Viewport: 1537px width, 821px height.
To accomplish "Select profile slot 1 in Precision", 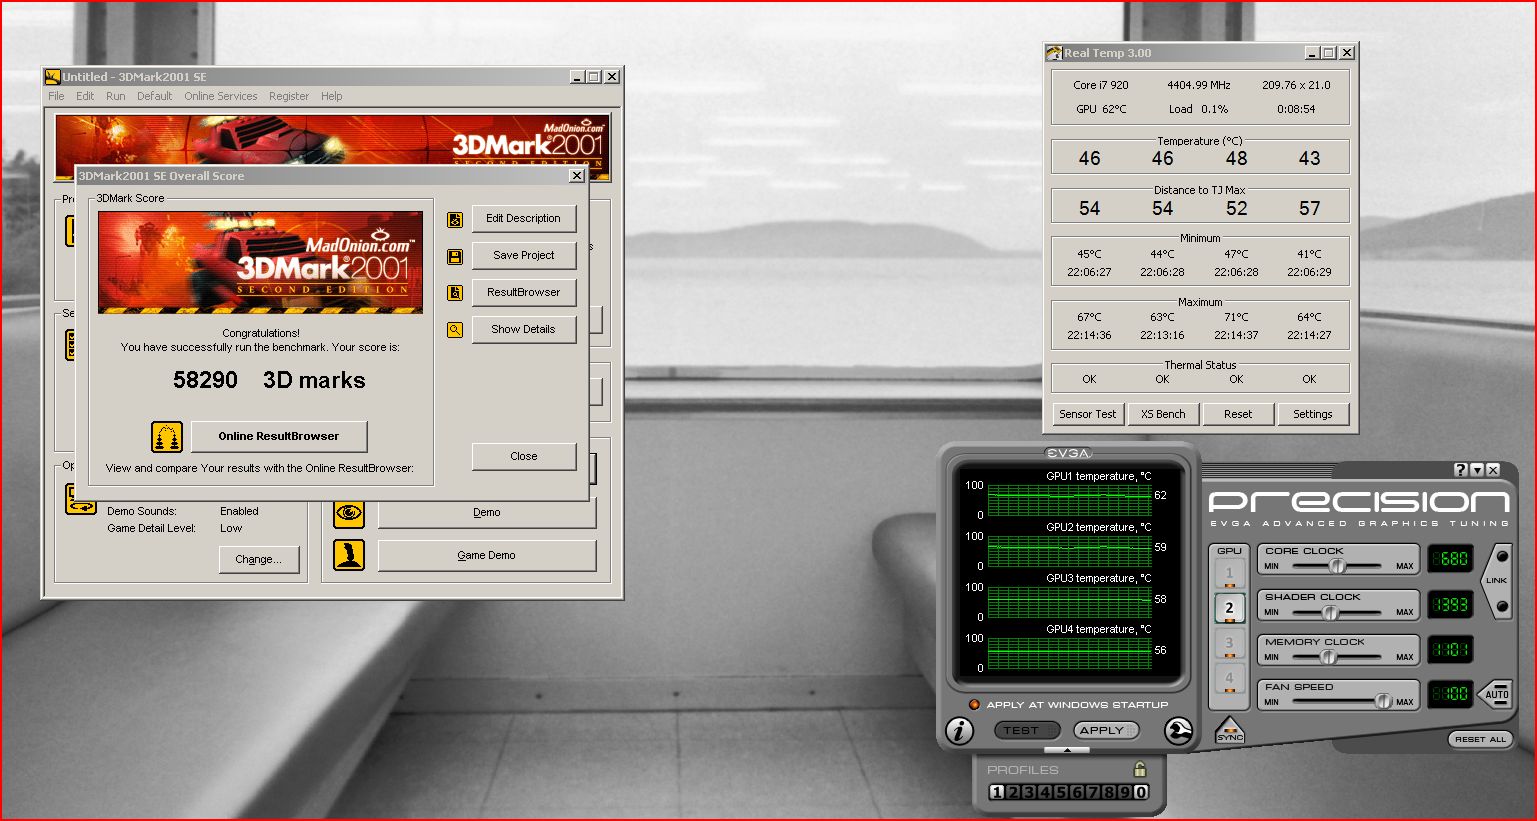I will [997, 792].
